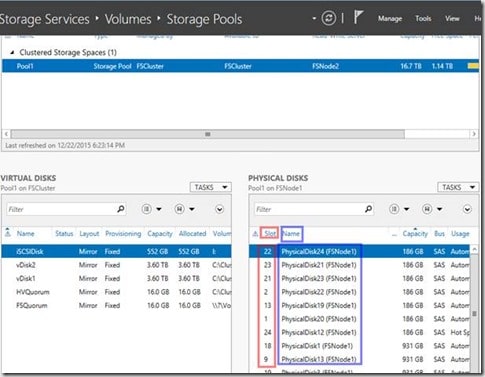Open dropdown arrow next to Physical Disks saved queries
The height and width of the screenshot is (377, 485).
point(439,209)
